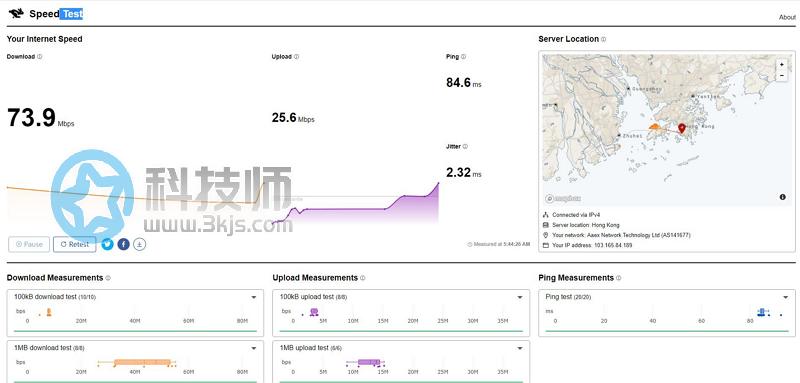Open the info icon next to Jitter

tap(465, 146)
